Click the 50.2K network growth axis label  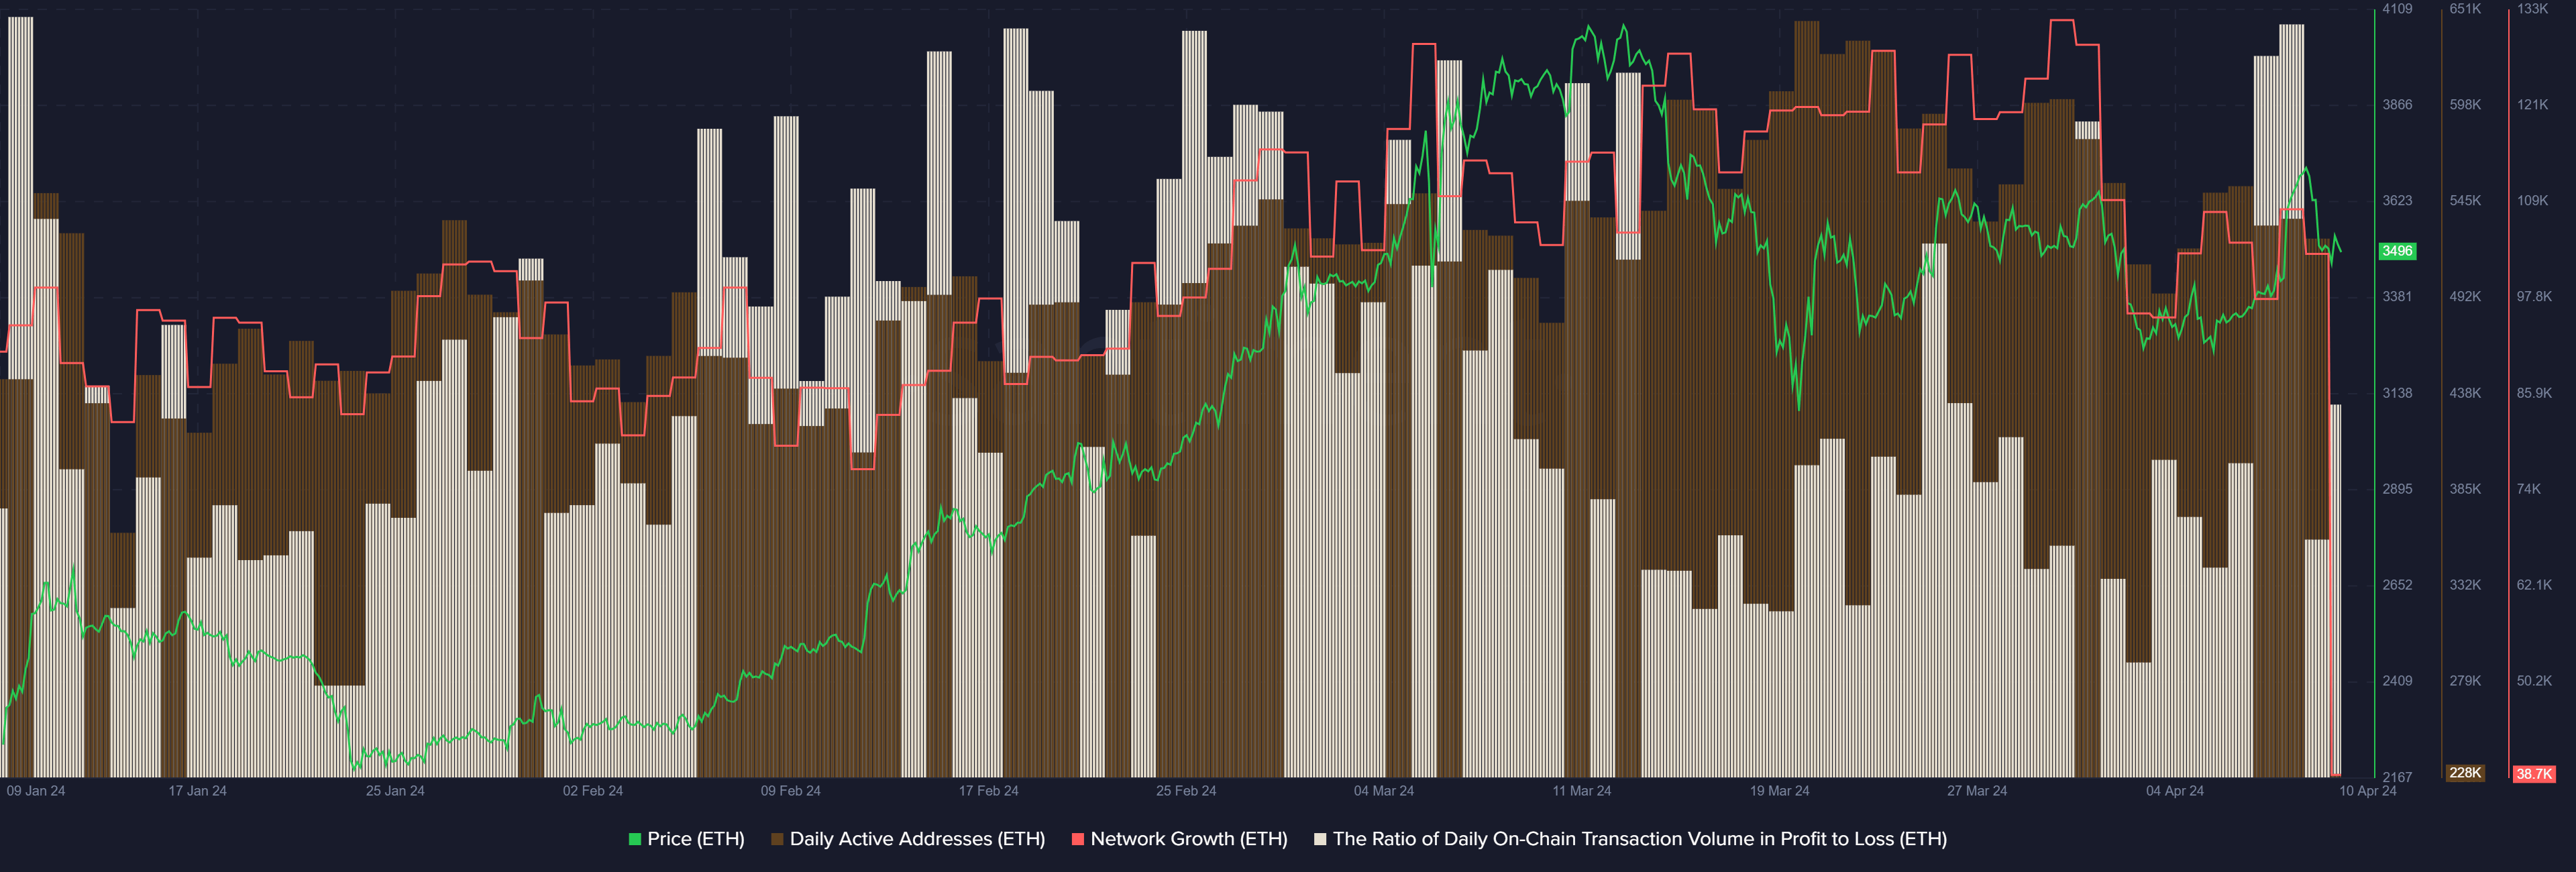(x=2534, y=681)
